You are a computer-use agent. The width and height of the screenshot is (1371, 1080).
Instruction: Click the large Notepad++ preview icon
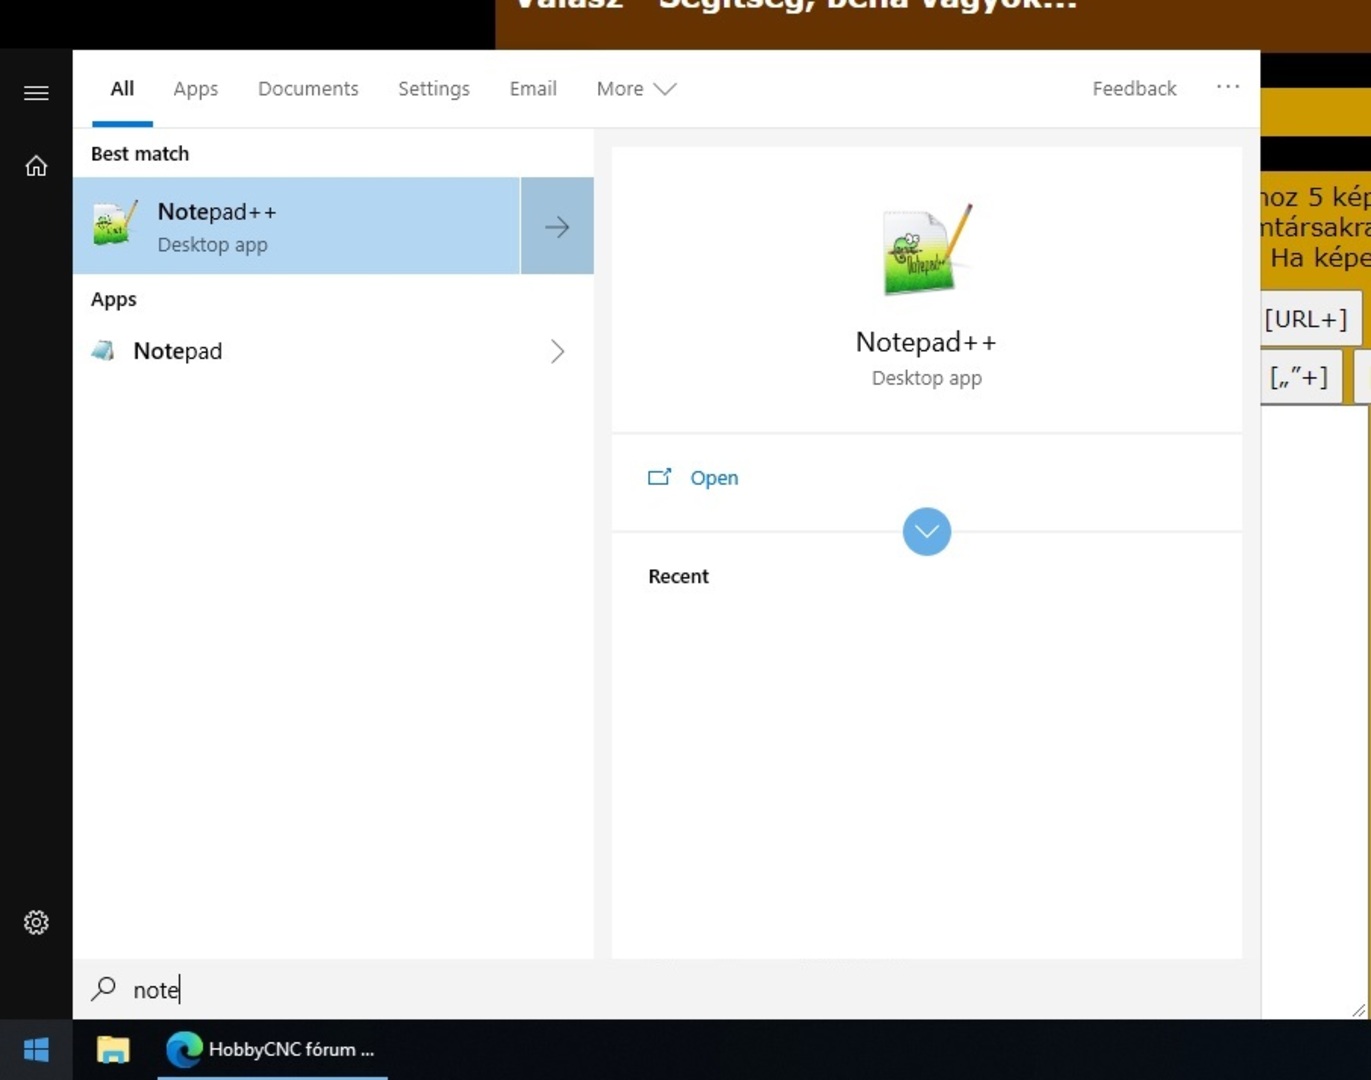[926, 250]
